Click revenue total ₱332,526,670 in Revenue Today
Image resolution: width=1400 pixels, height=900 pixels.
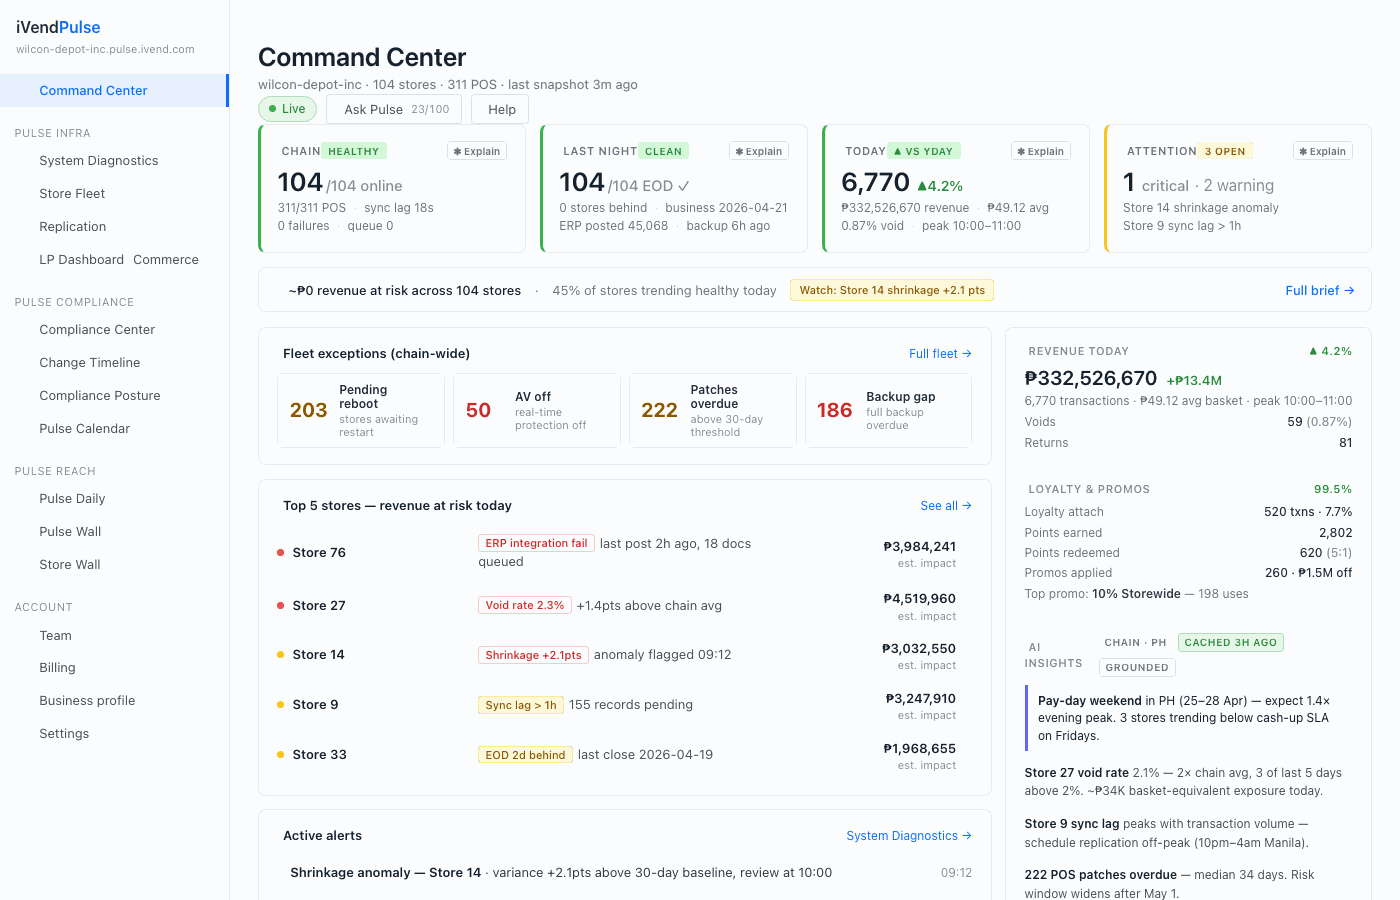click(1091, 378)
